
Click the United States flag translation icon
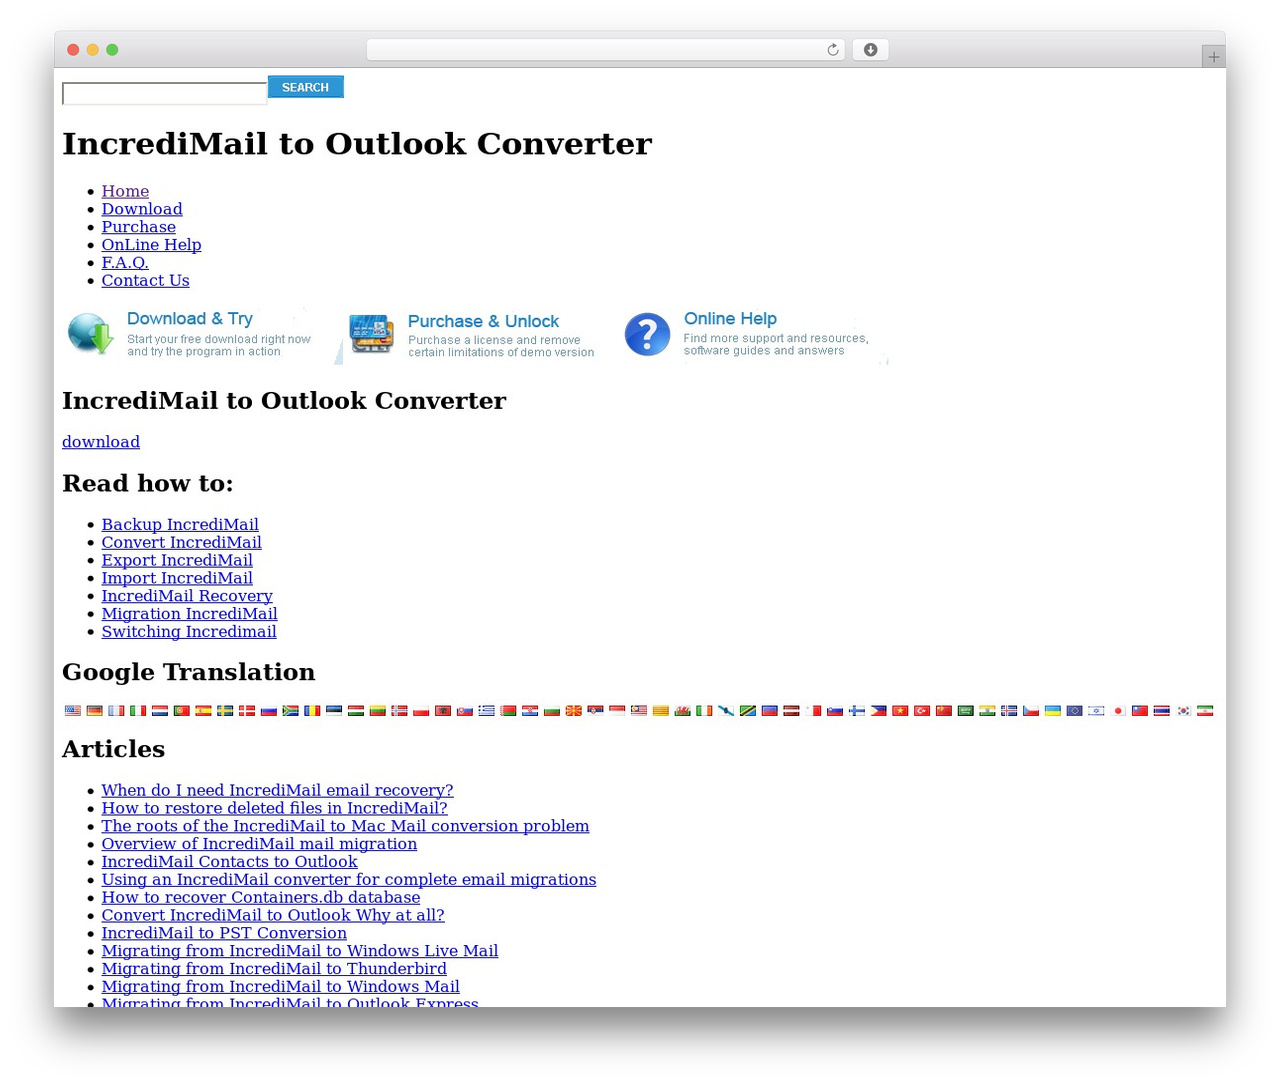click(x=73, y=711)
